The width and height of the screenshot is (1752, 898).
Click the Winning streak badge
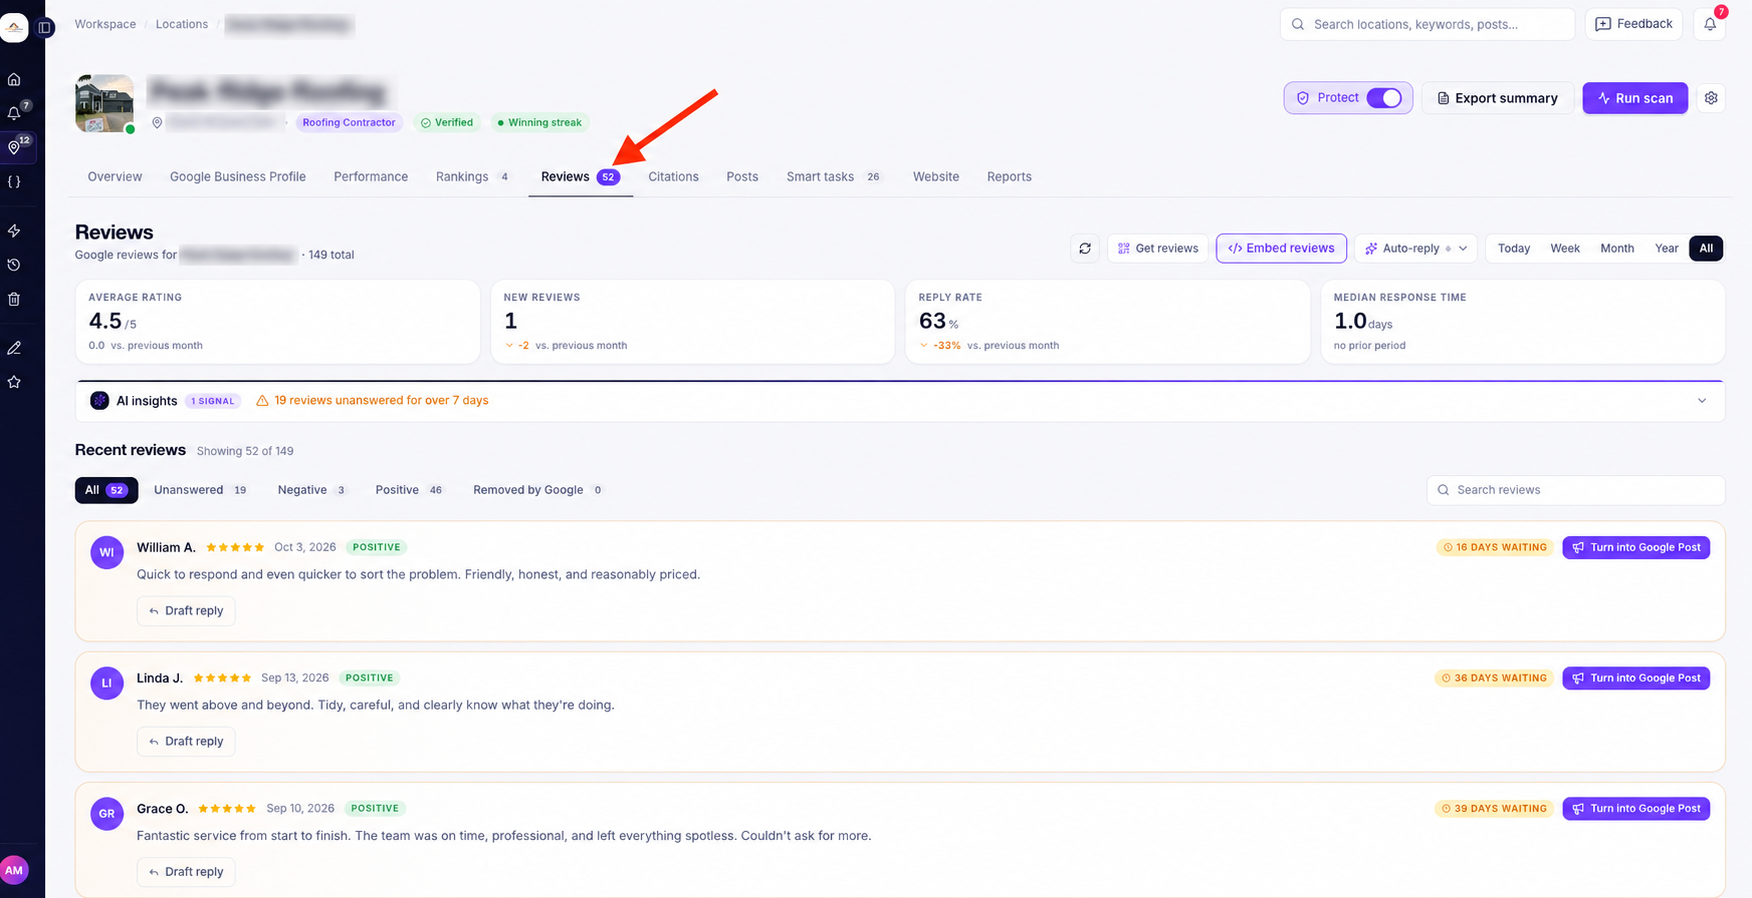click(x=539, y=123)
